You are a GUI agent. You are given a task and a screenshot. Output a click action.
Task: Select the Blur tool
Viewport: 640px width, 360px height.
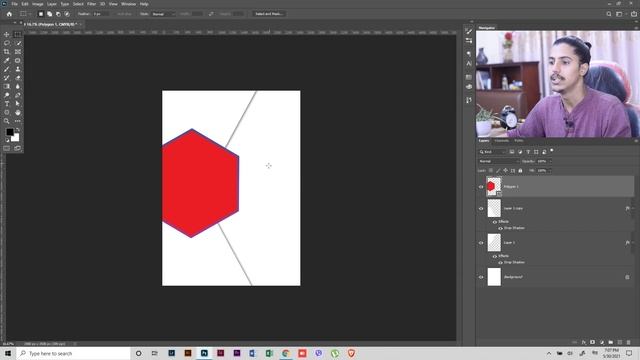(18, 87)
